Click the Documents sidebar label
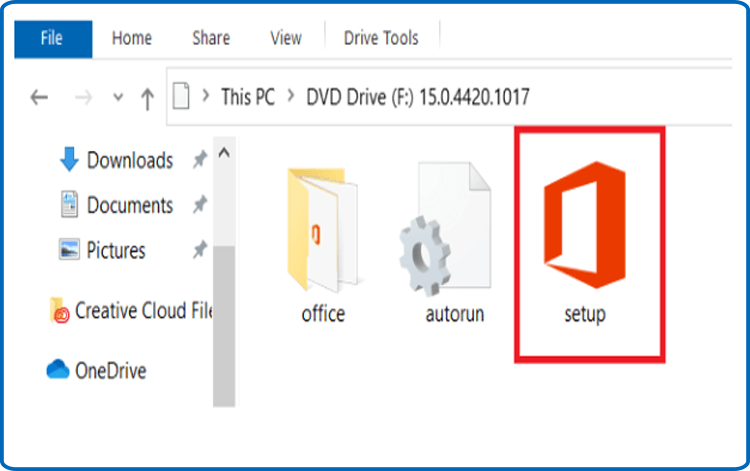 (x=130, y=206)
